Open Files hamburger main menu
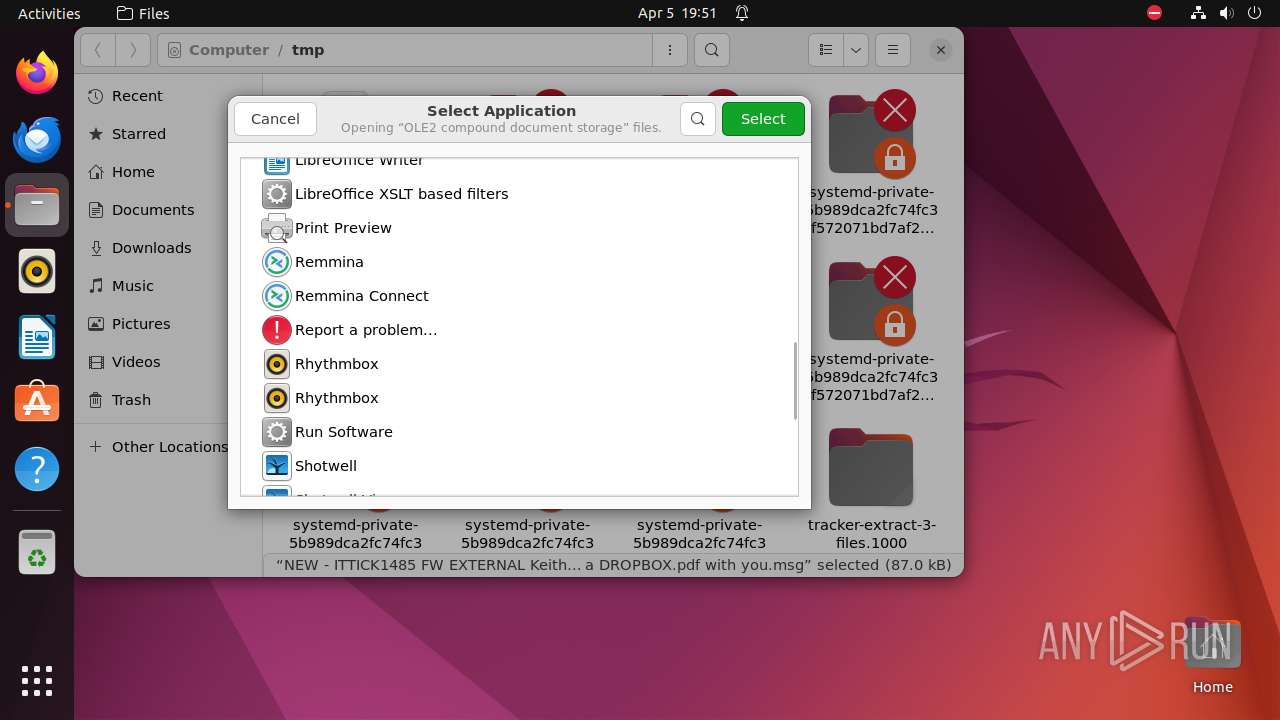 893,50
